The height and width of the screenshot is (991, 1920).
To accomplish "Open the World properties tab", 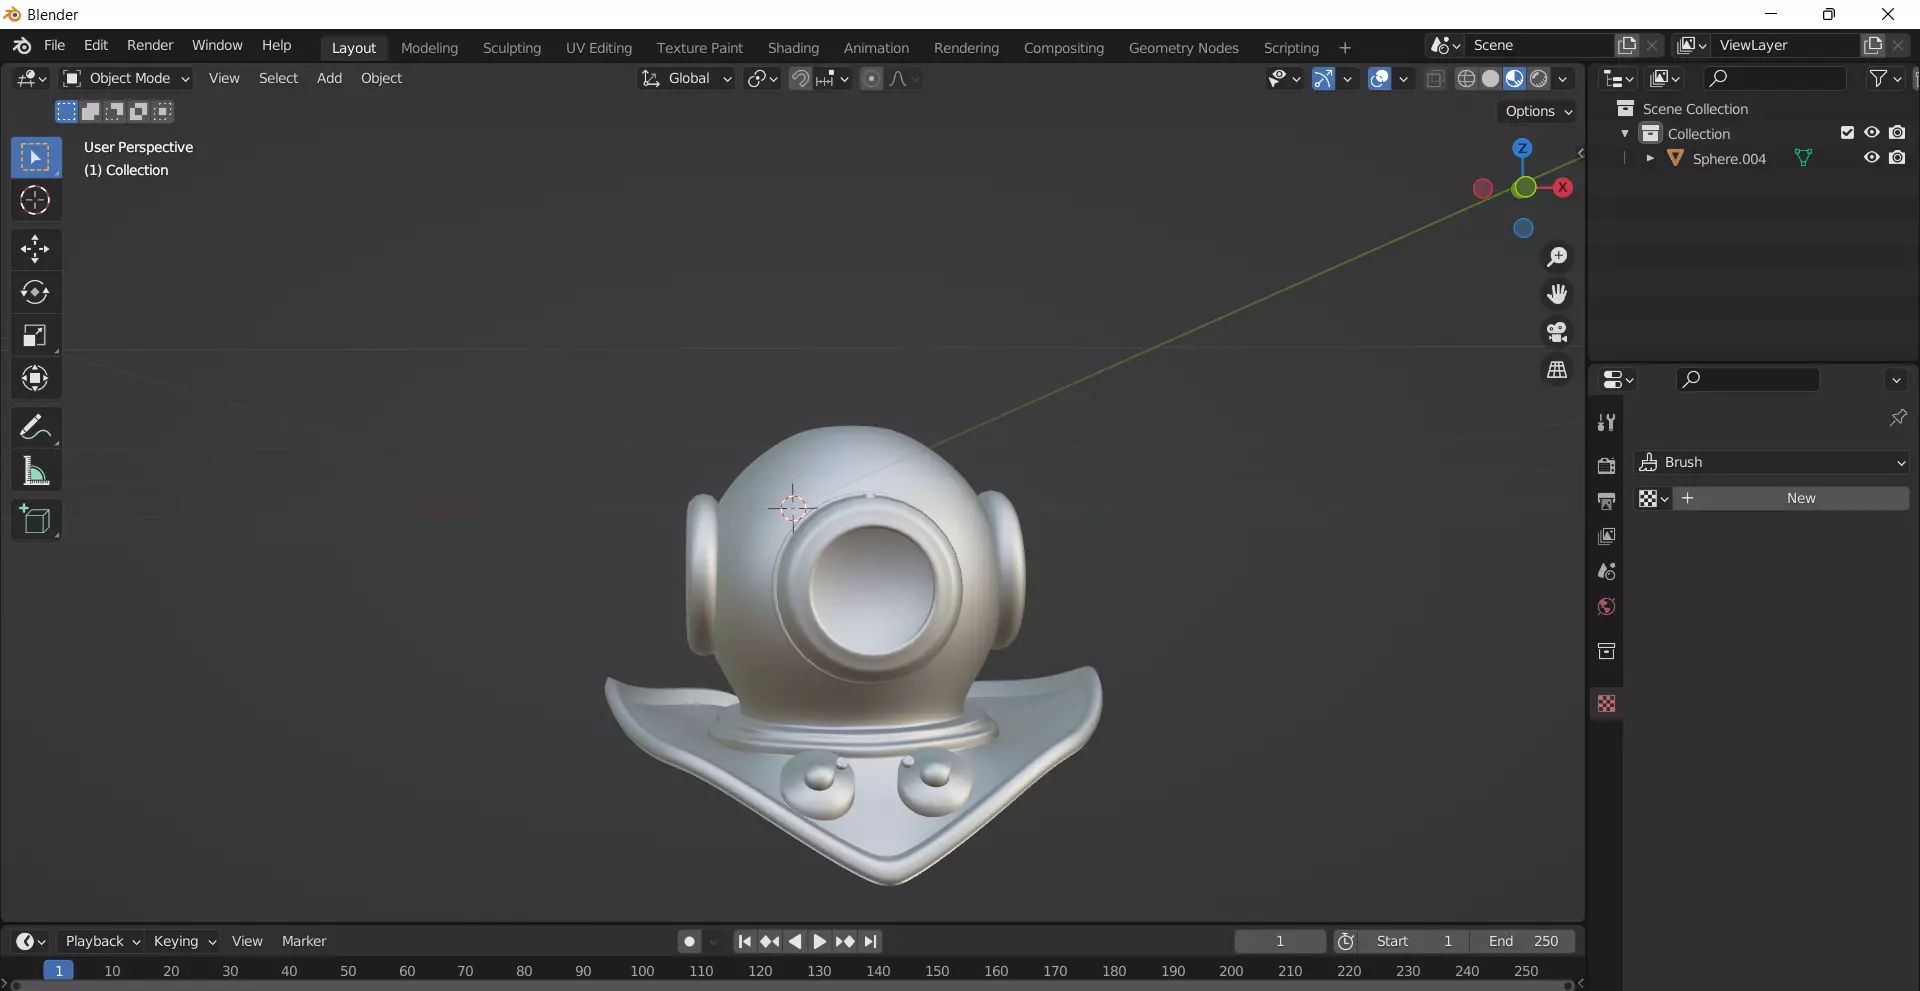I will pos(1606,607).
